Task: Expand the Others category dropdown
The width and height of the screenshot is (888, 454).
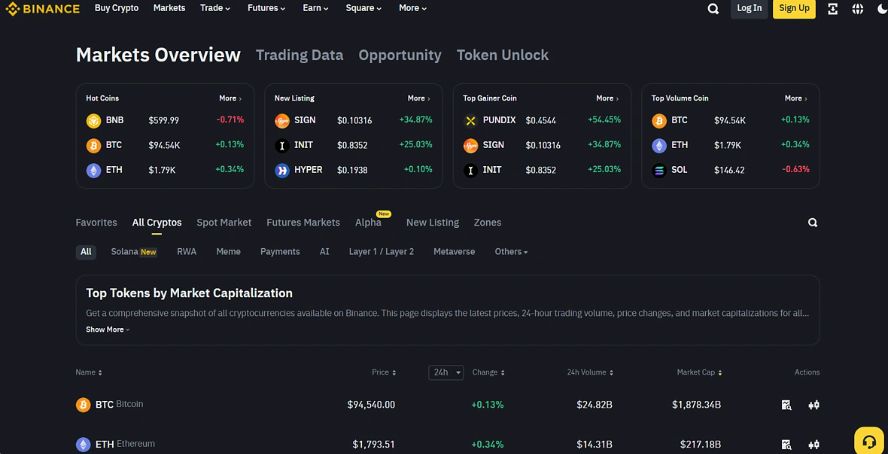Action: coord(511,252)
